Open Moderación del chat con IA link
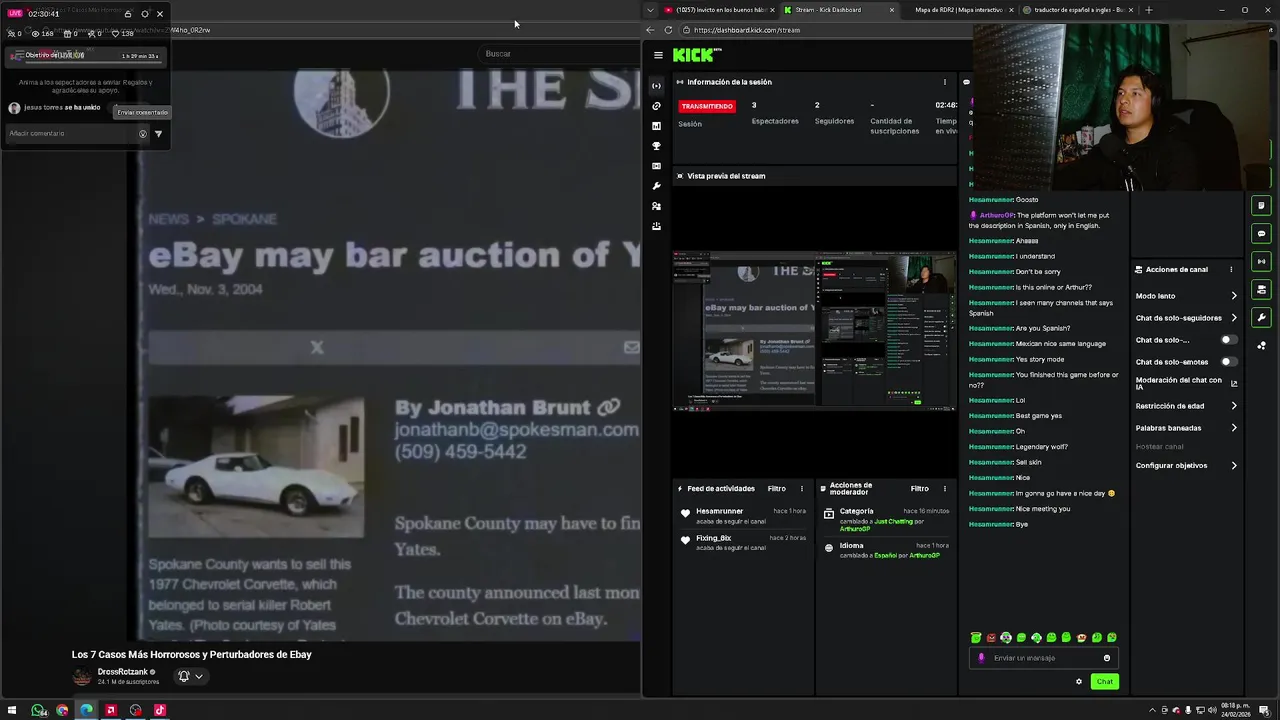 (x=1186, y=383)
